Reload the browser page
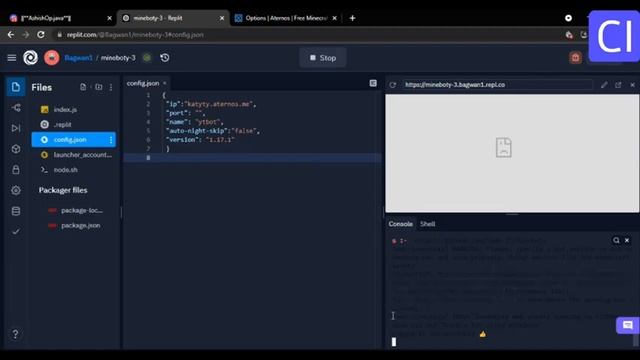The height and width of the screenshot is (360, 640). pyautogui.click(x=41, y=35)
